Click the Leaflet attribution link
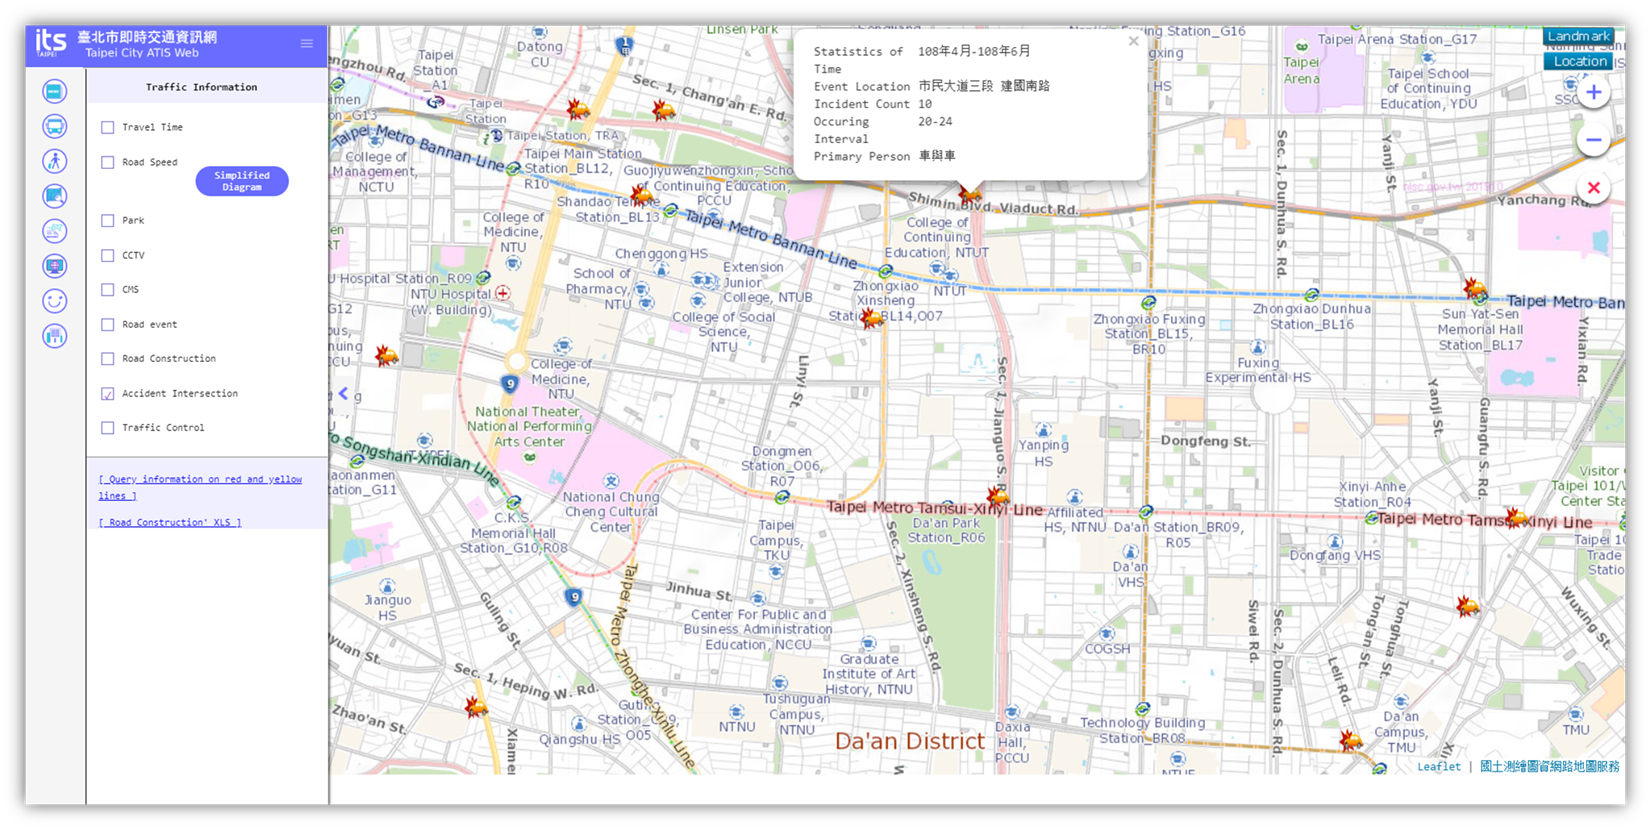This screenshot has height=830, width=1651. point(1438,767)
